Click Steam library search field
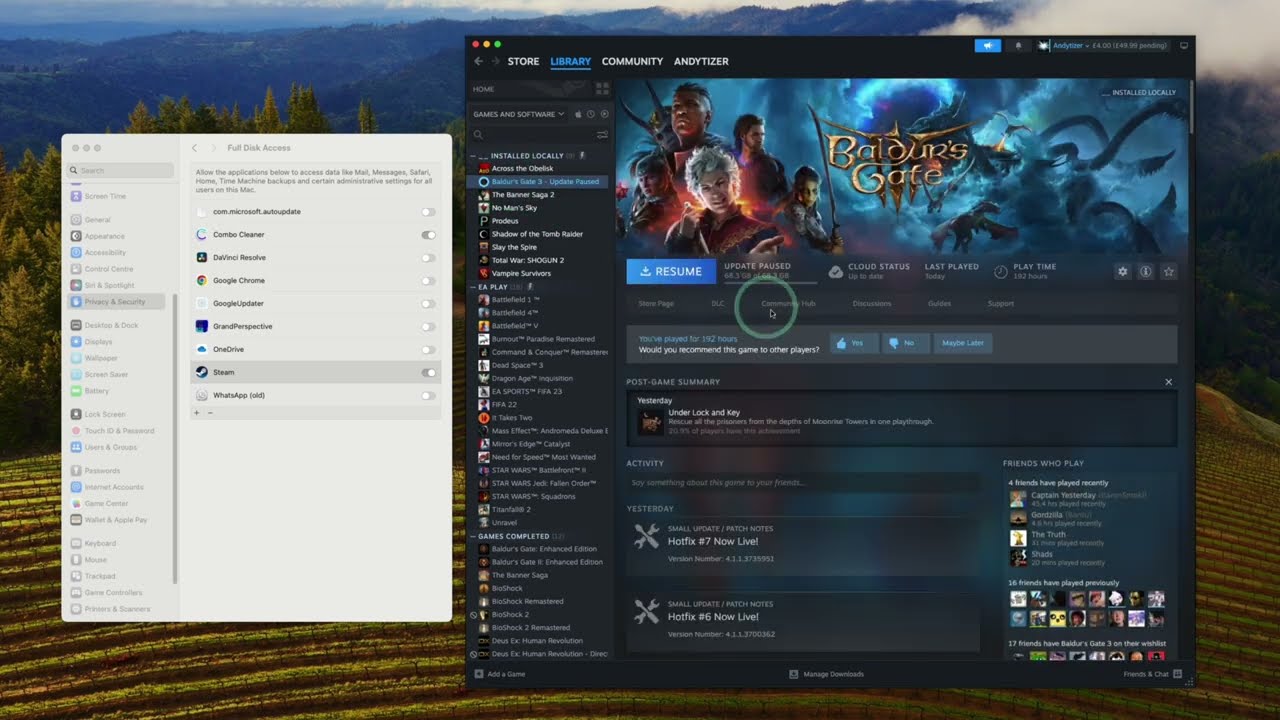 pyautogui.click(x=532, y=134)
